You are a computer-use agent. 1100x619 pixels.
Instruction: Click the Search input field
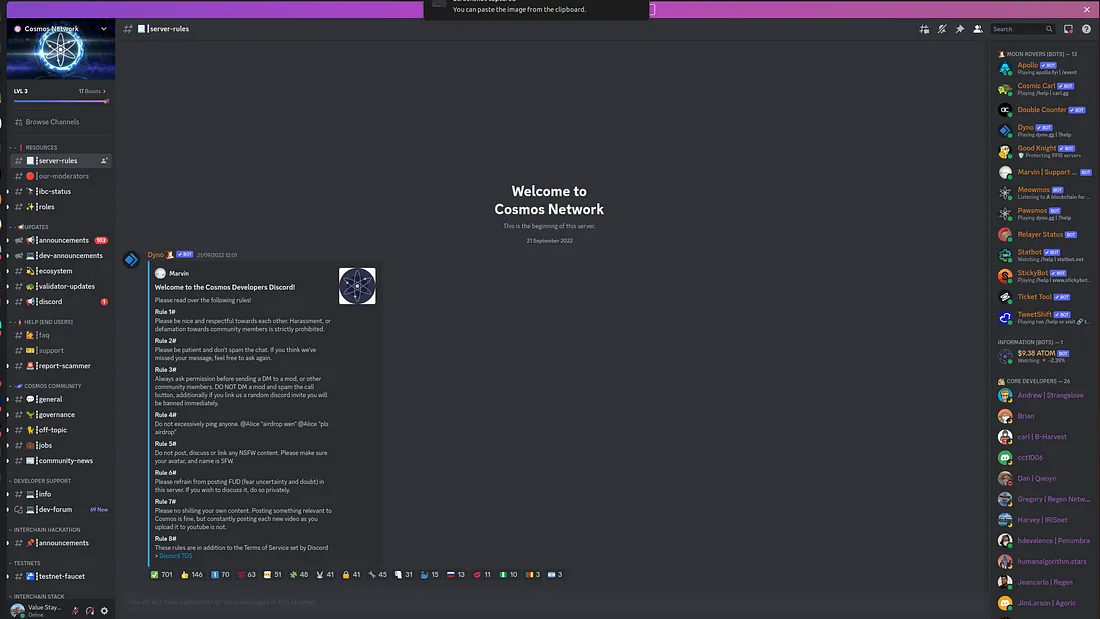(1017, 29)
